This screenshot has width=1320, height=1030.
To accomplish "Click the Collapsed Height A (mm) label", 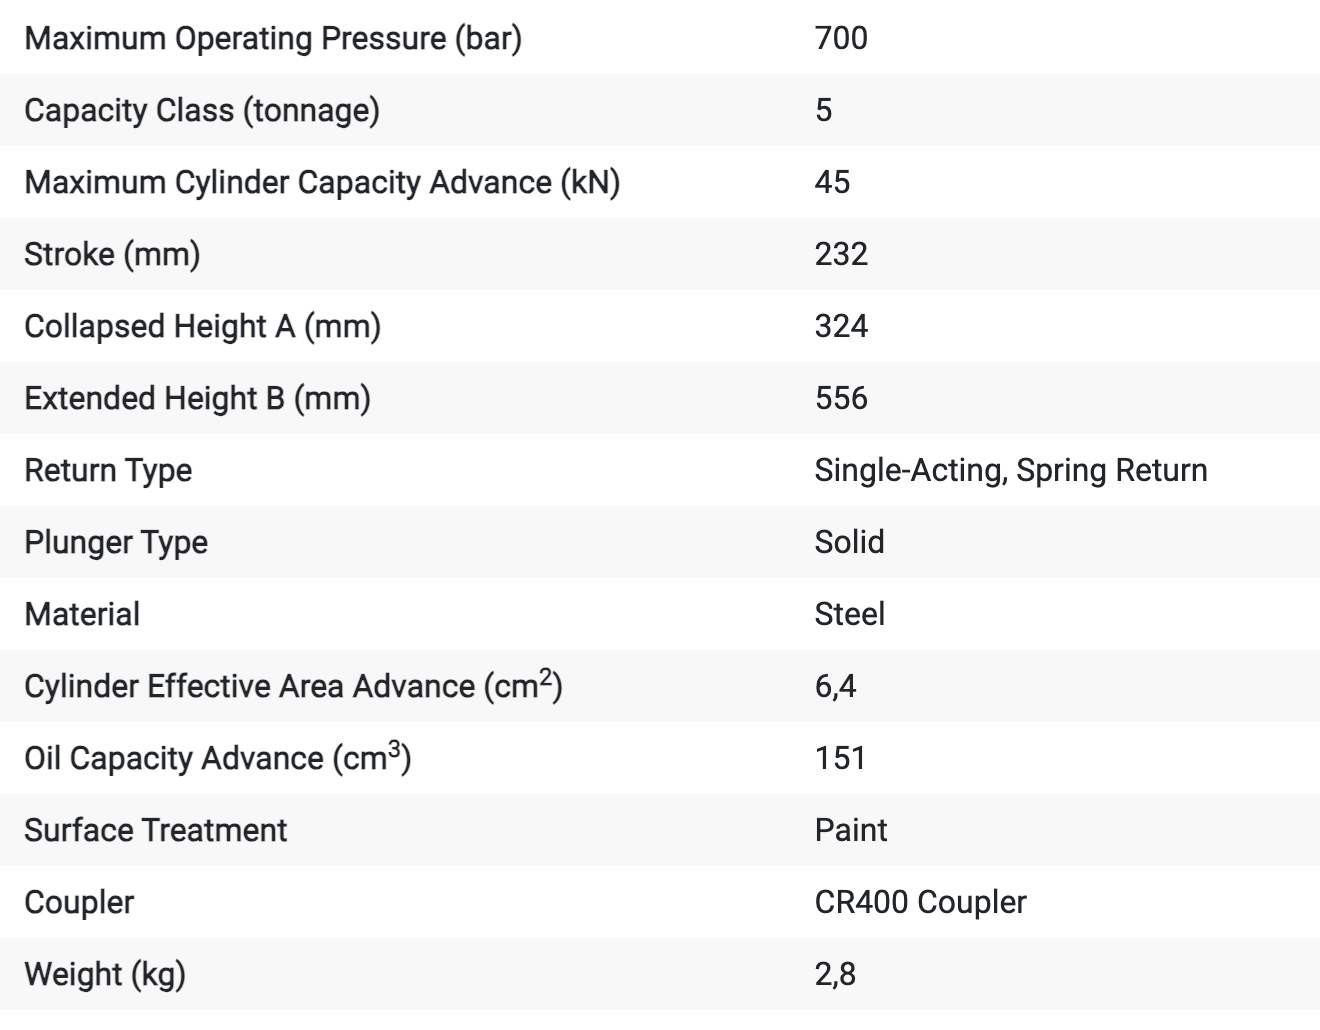I will tap(202, 326).
